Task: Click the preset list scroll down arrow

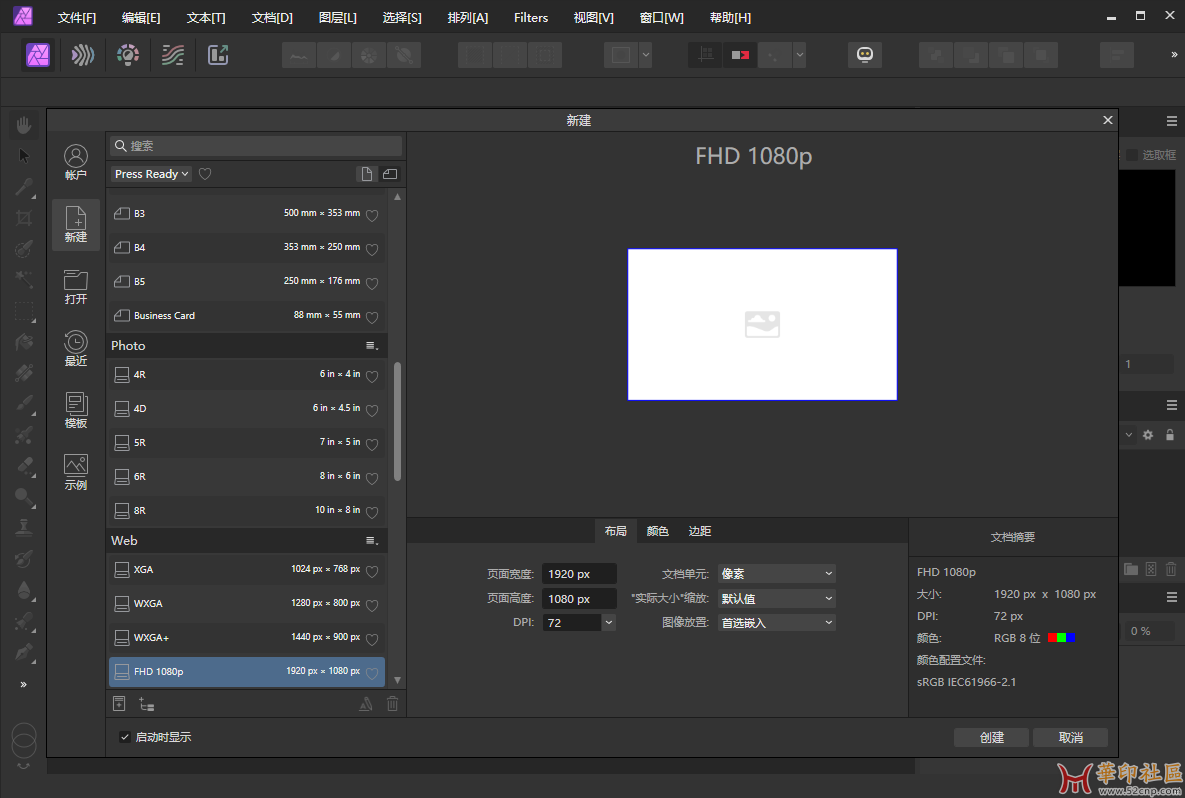Action: (398, 680)
